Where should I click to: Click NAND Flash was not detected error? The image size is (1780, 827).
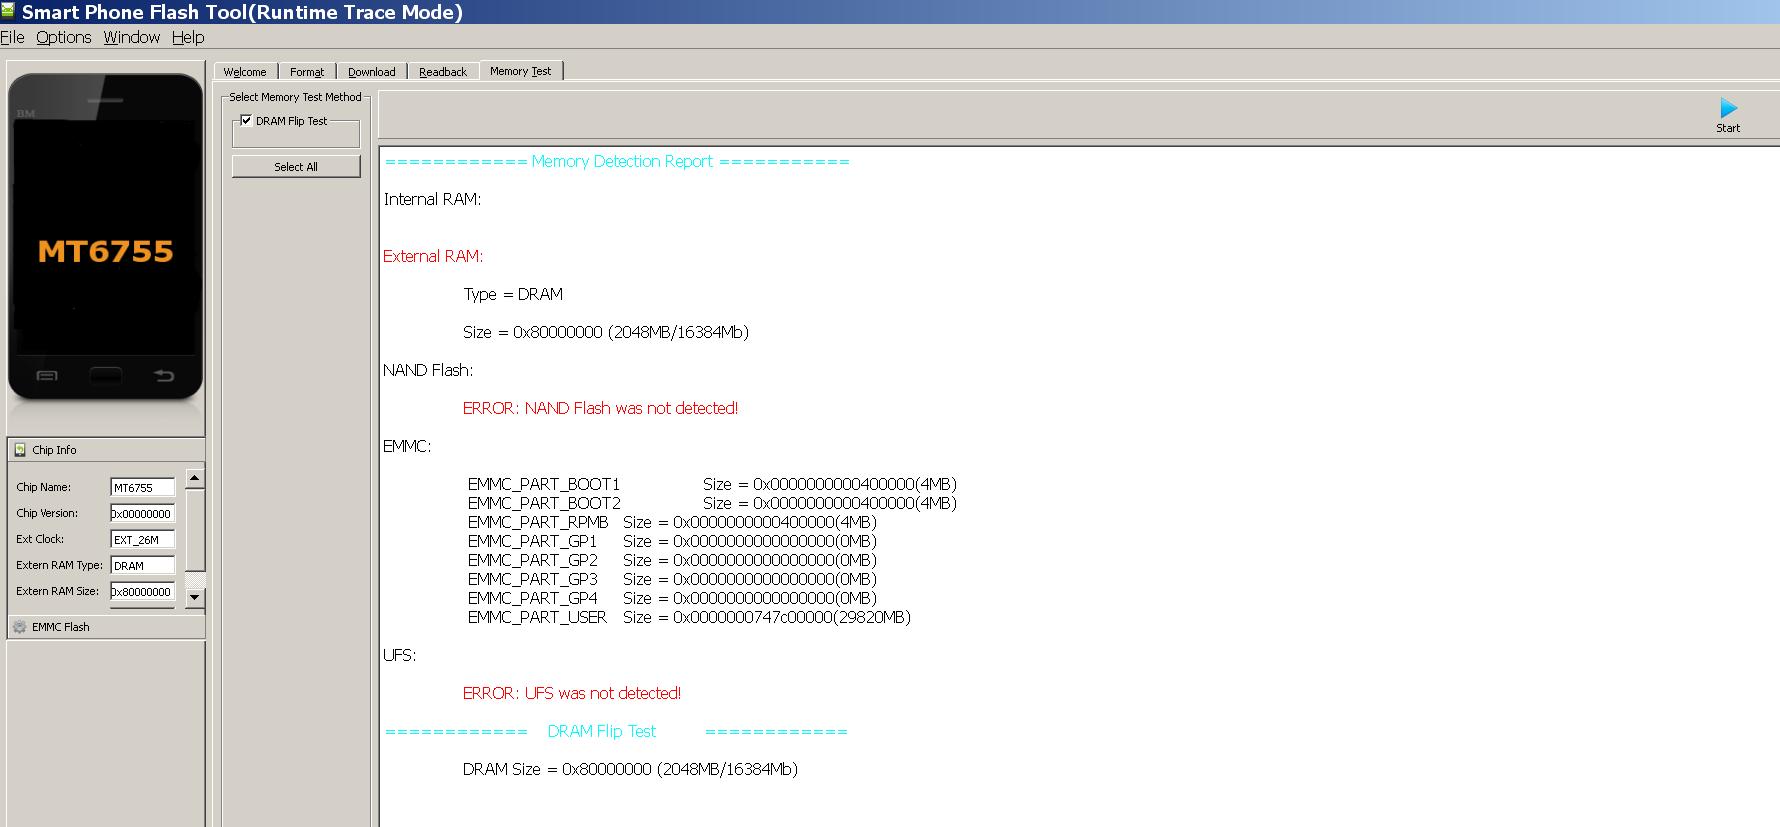click(x=600, y=408)
